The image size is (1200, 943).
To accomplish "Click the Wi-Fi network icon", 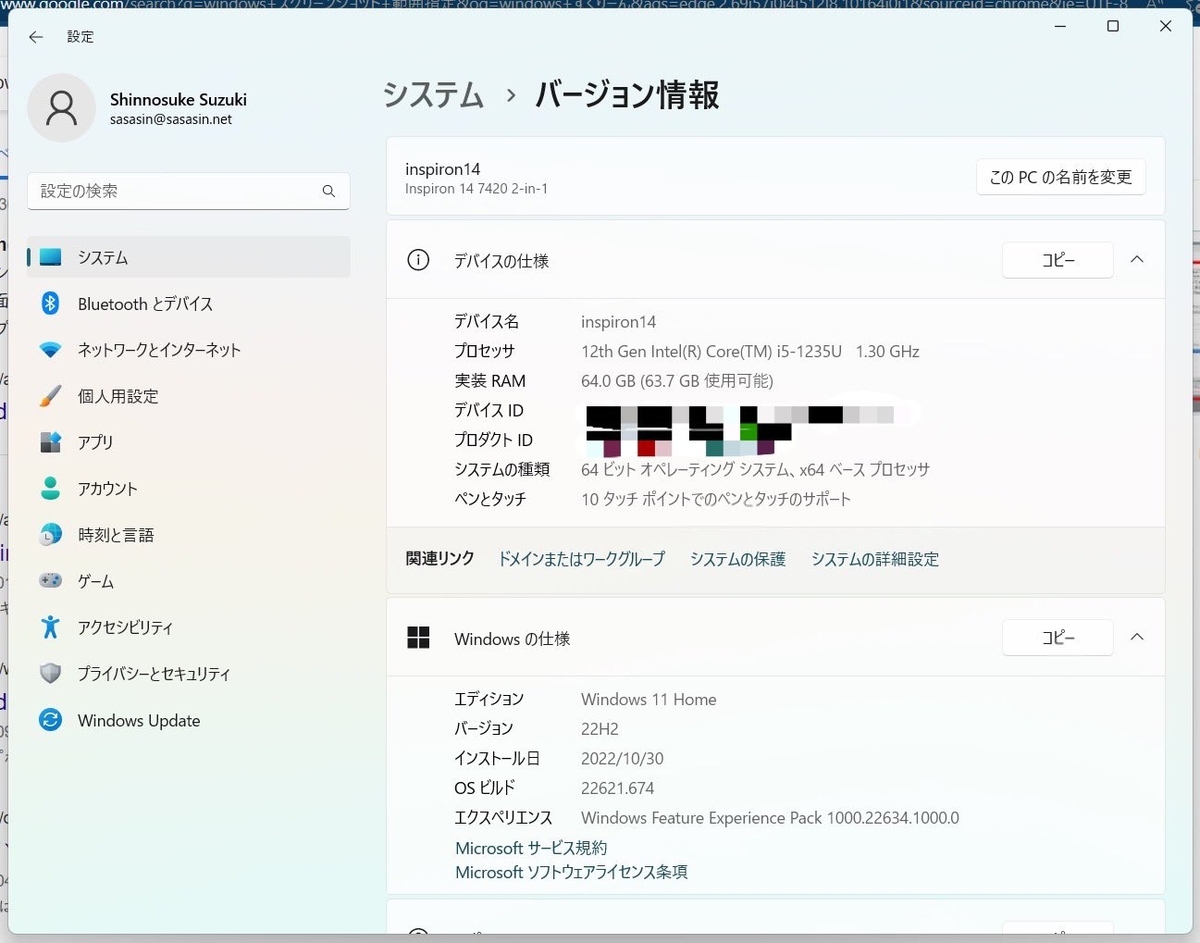I will (51, 350).
